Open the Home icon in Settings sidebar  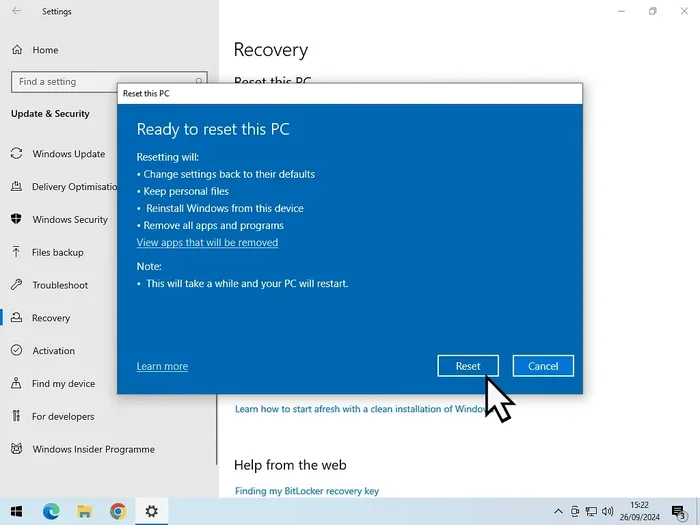click(x=17, y=50)
